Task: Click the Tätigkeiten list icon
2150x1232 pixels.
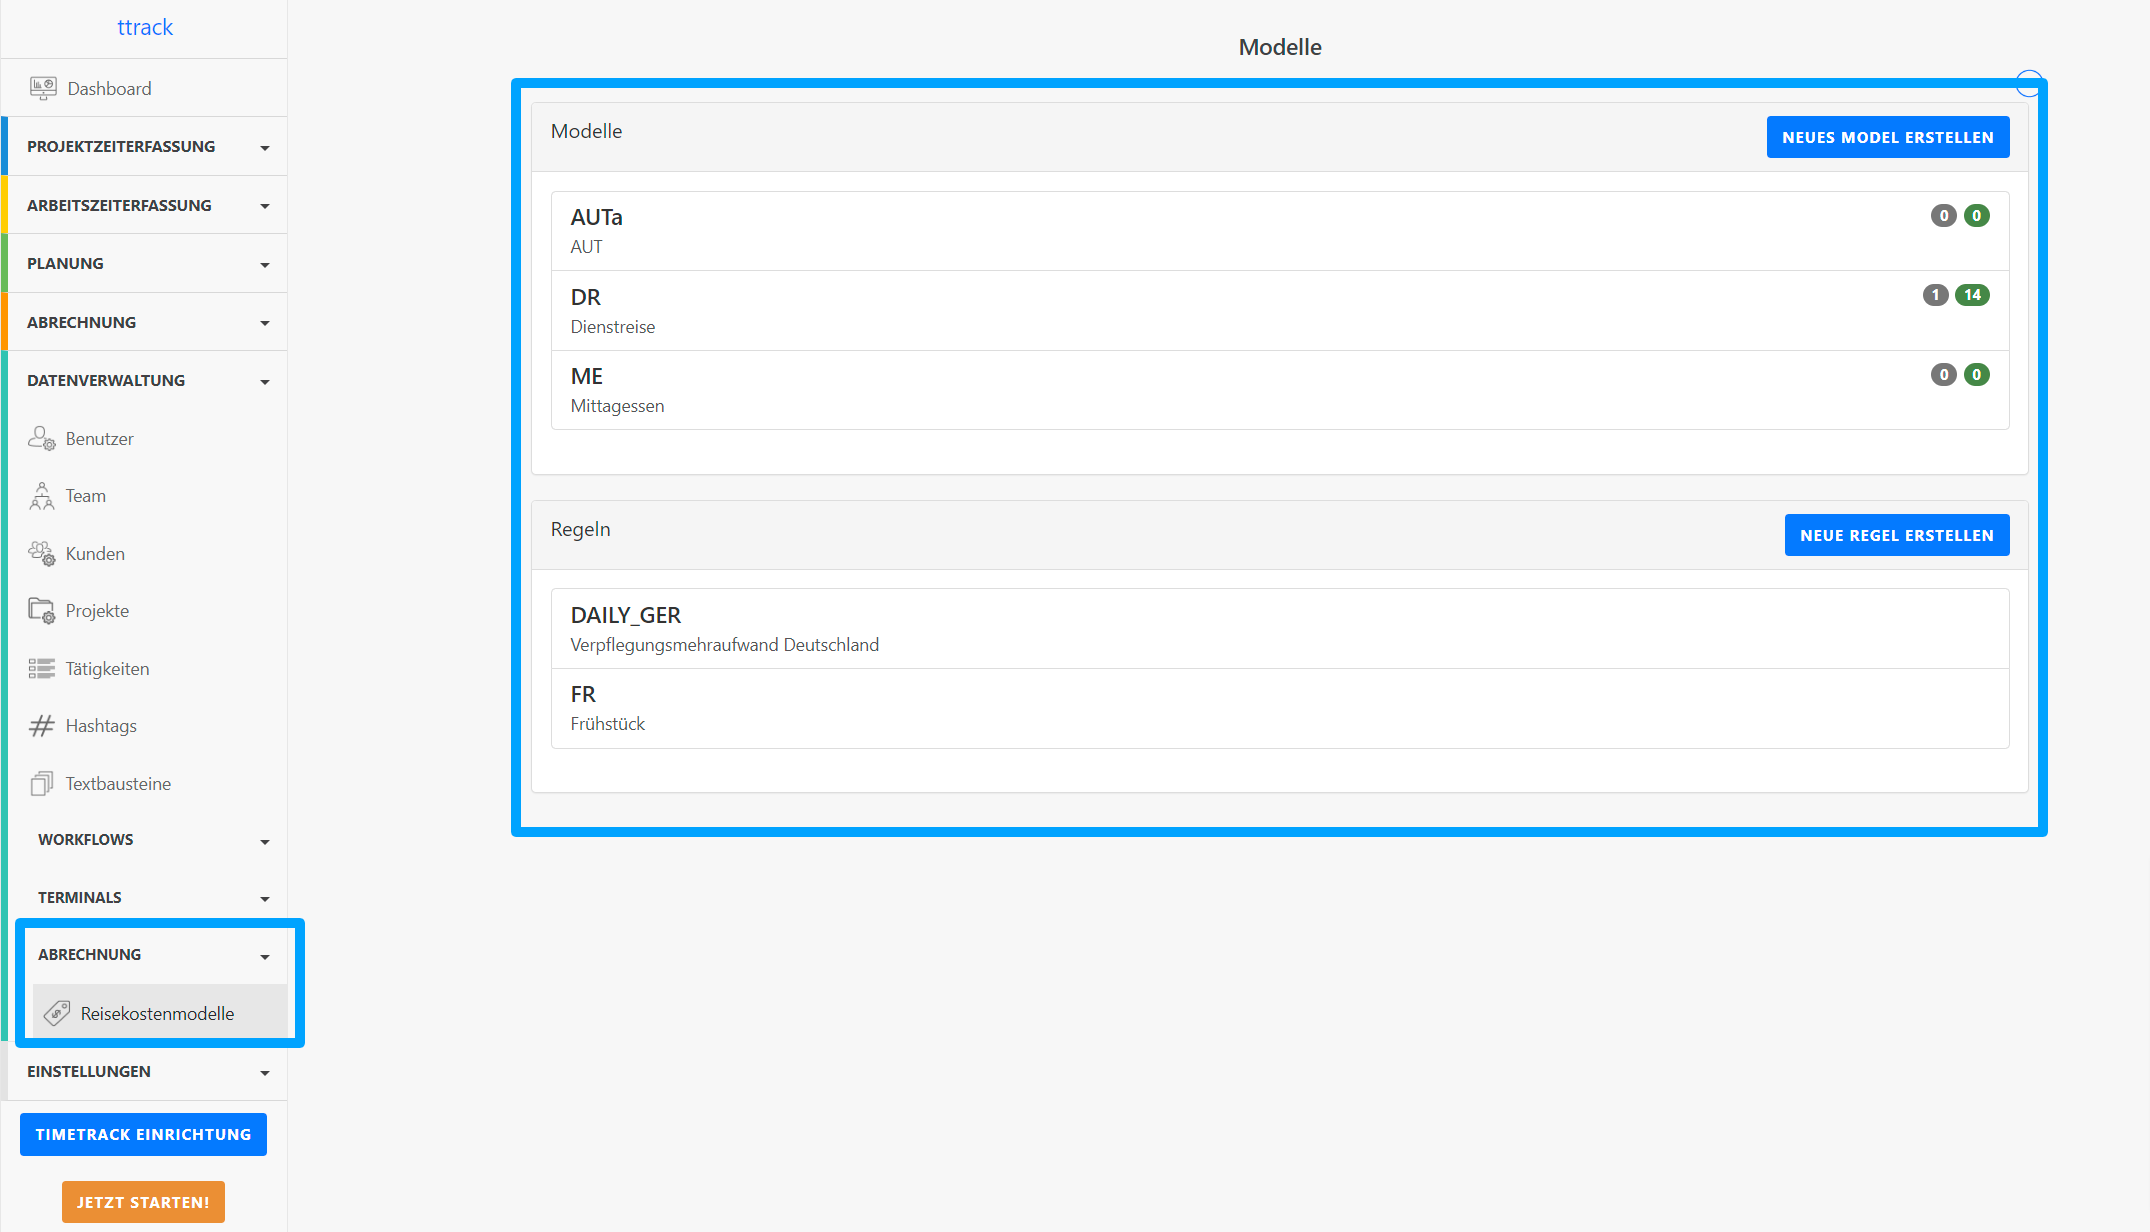Action: click(42, 669)
